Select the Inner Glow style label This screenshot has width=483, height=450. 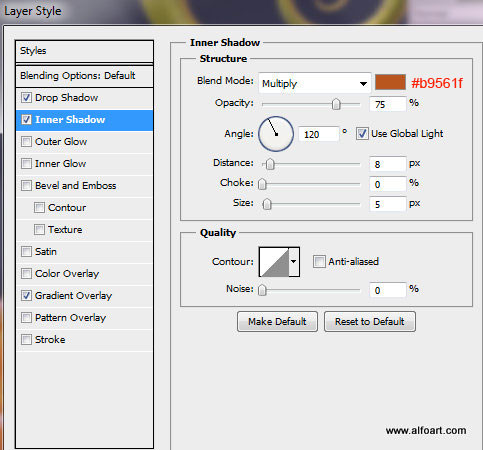click(60, 164)
